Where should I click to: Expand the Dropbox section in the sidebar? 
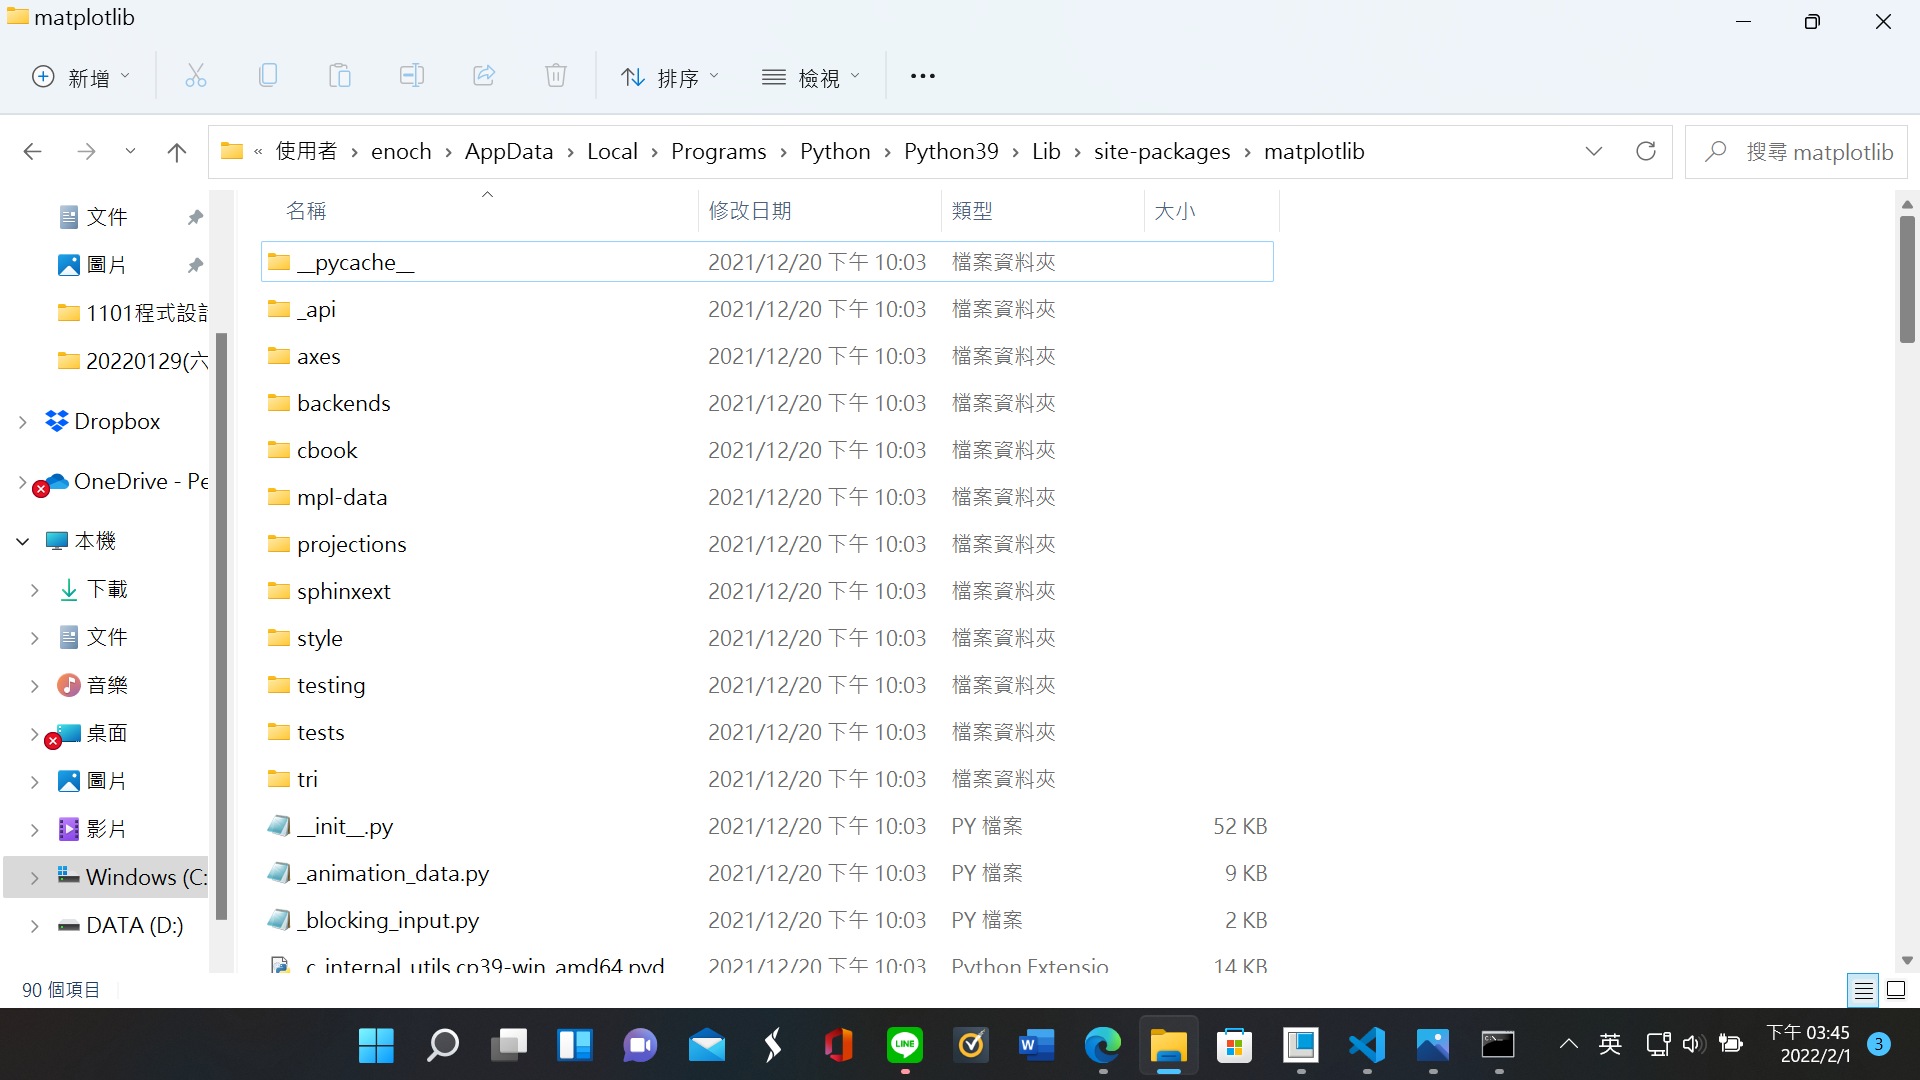[23, 421]
